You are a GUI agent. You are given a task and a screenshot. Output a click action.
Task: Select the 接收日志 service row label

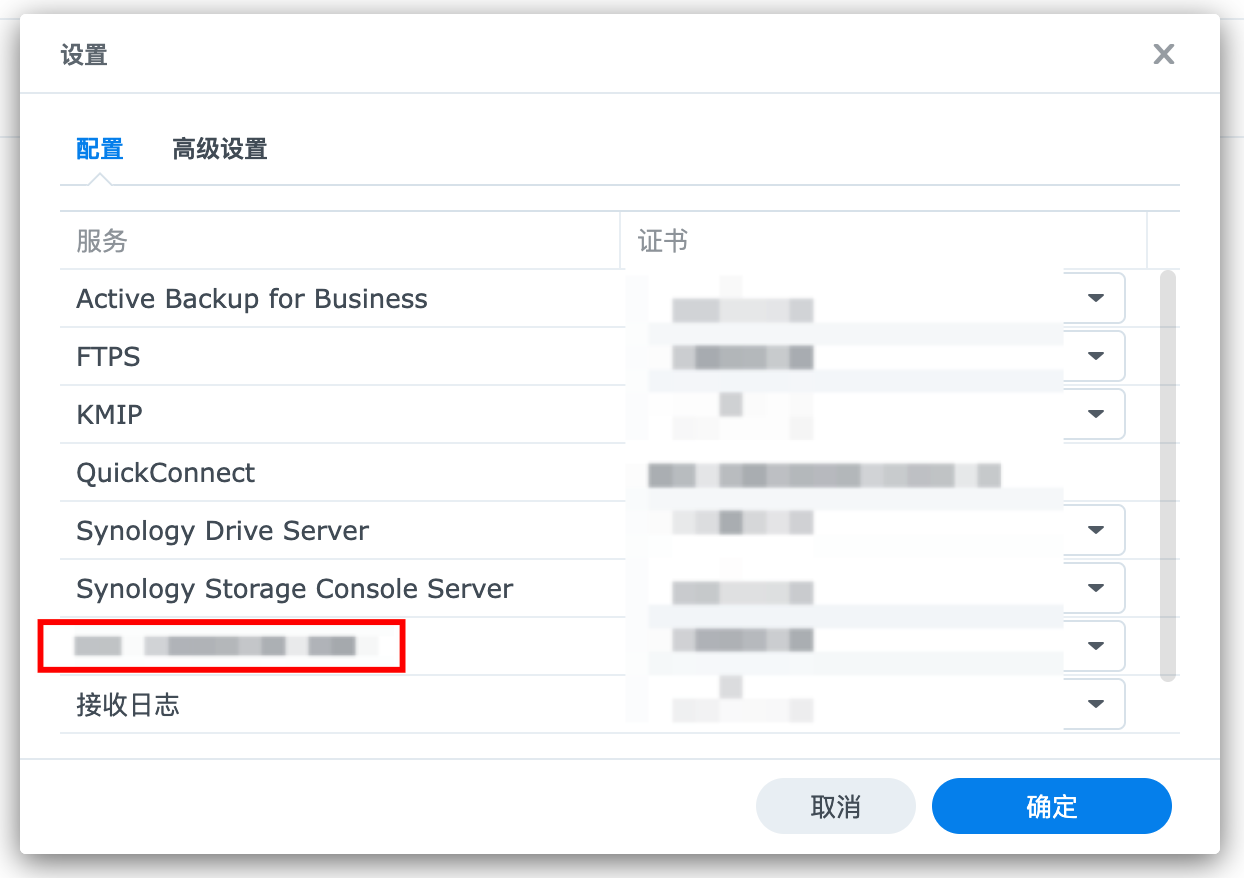128,704
